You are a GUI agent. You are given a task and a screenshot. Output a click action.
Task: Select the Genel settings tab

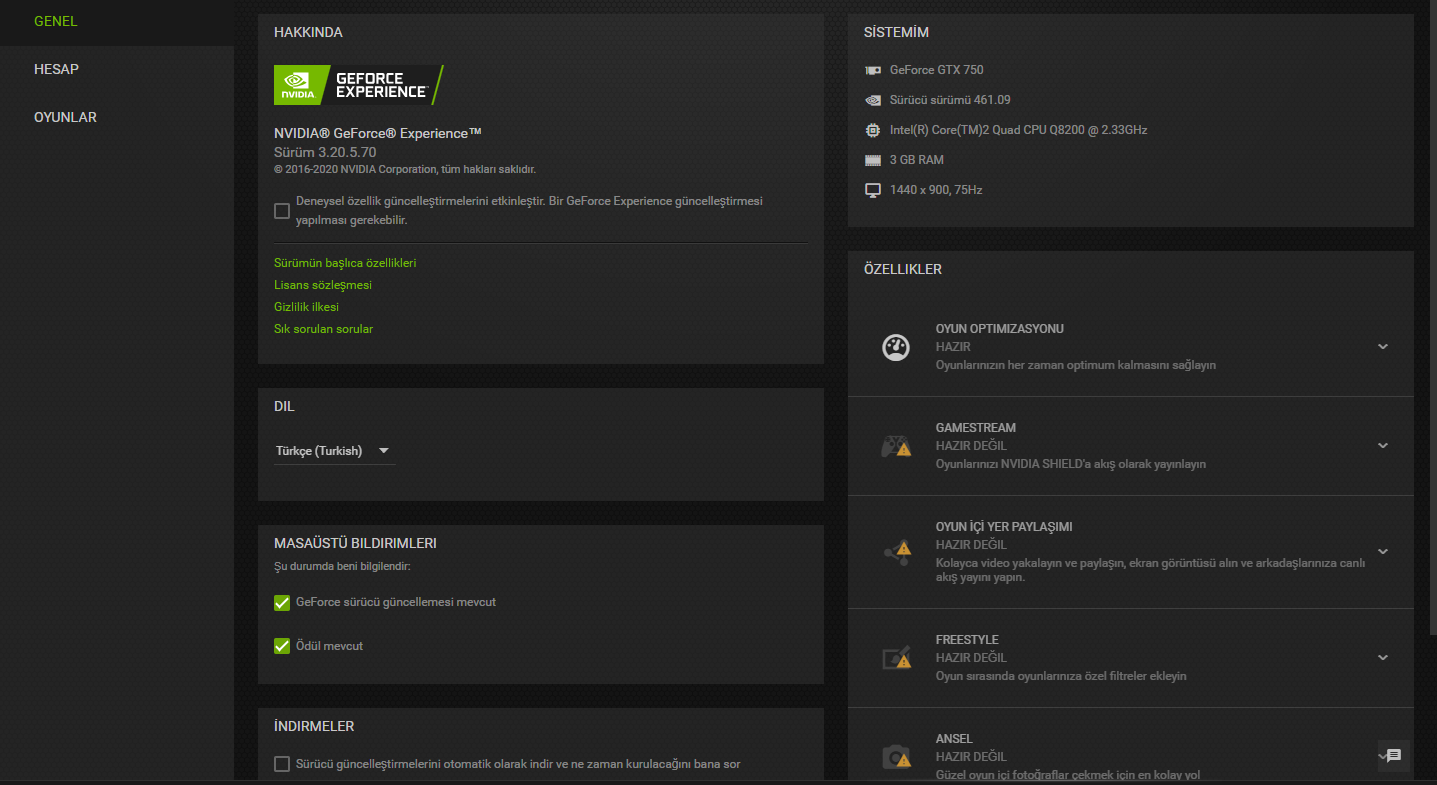(117, 21)
